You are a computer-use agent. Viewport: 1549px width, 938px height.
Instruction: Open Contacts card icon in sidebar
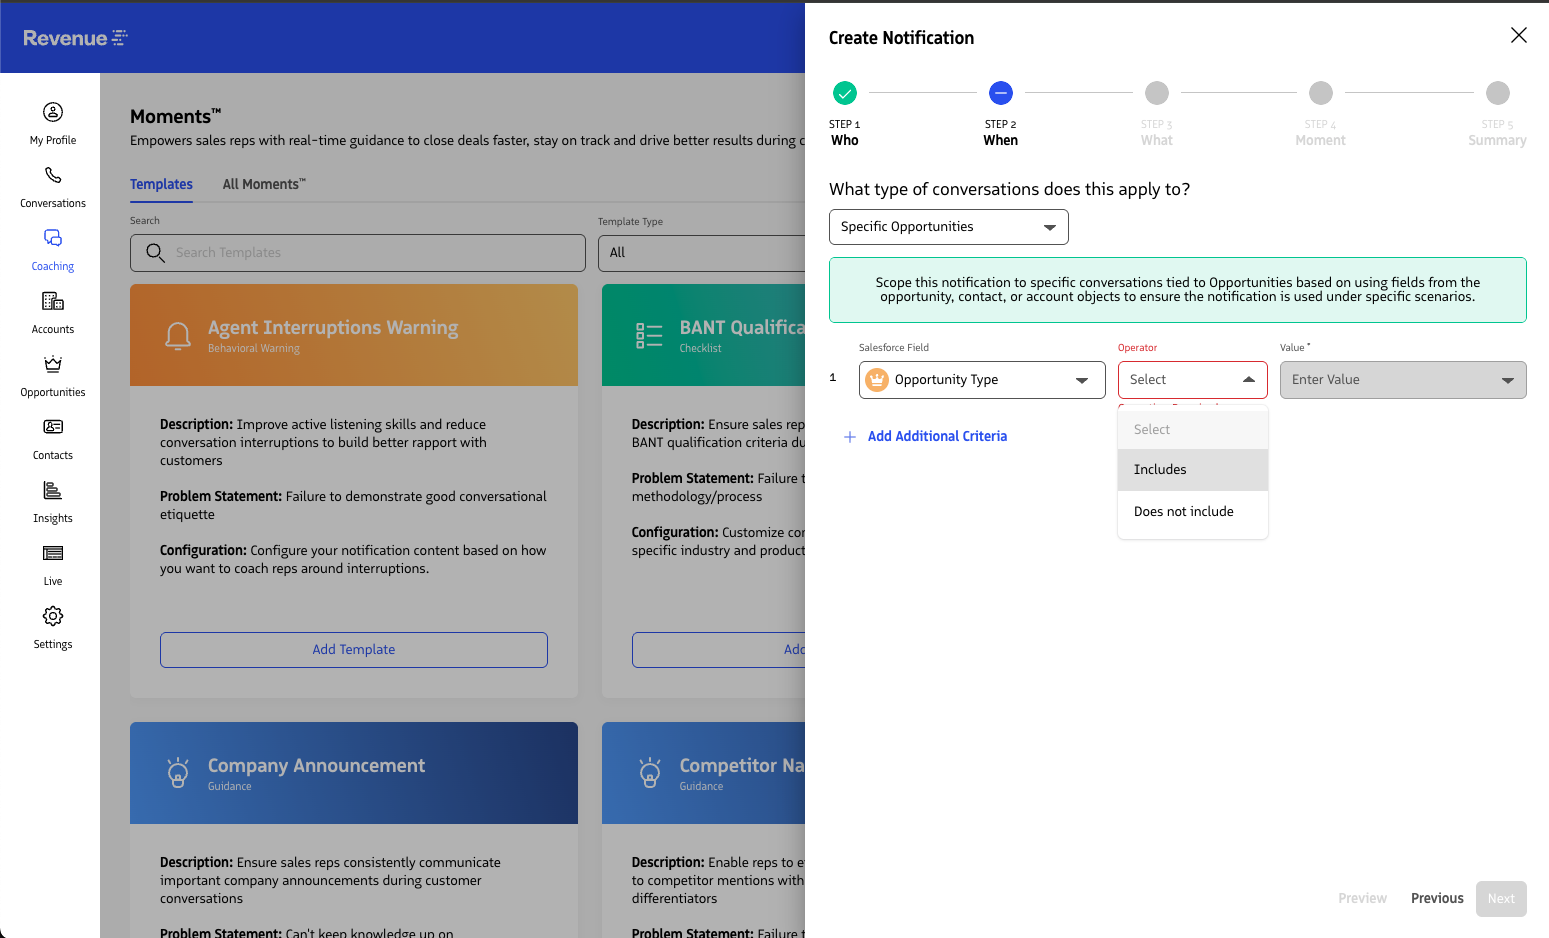[53, 427]
